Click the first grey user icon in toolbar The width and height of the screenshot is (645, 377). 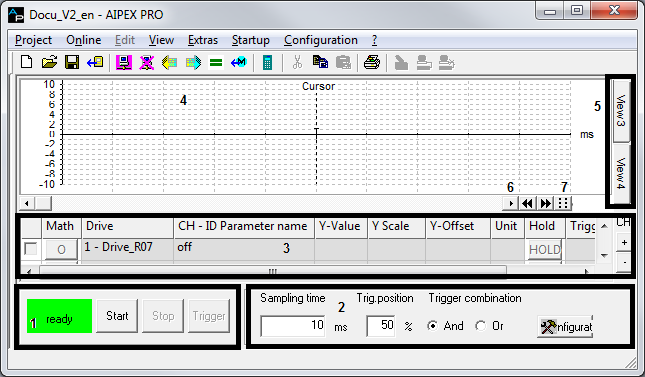(x=401, y=63)
